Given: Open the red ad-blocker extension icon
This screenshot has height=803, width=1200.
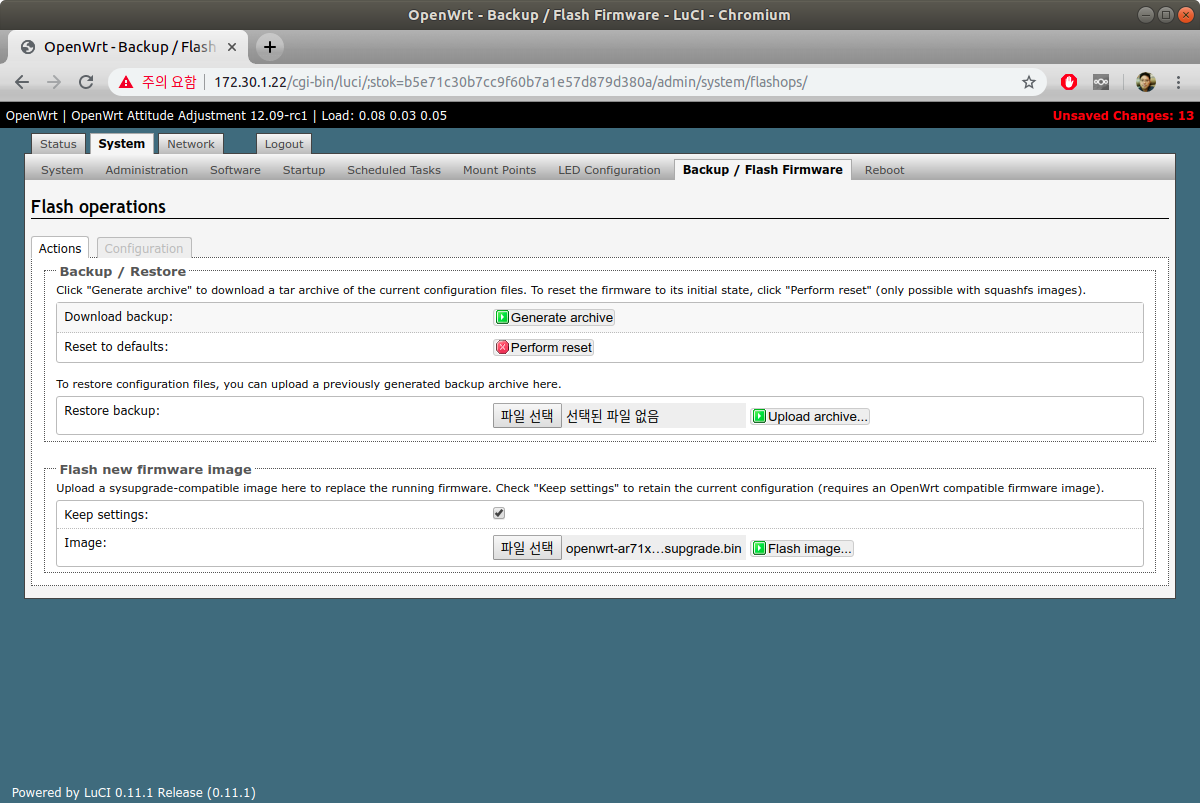Looking at the screenshot, I should coord(1069,82).
